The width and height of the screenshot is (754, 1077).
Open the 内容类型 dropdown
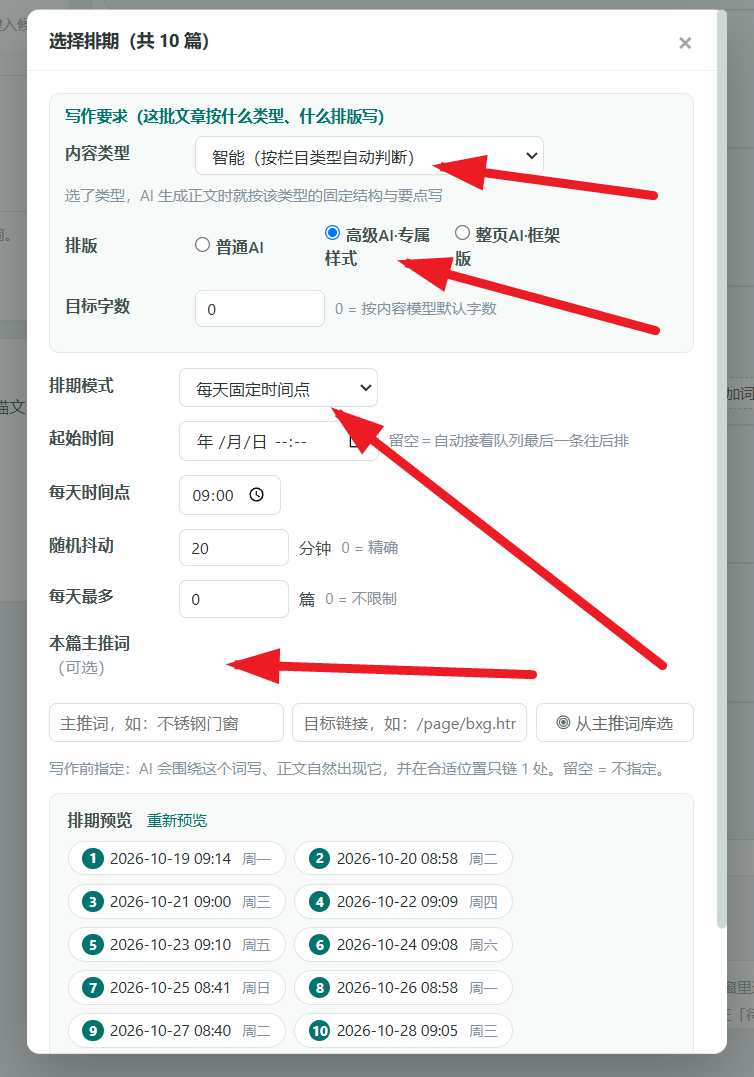coord(369,156)
